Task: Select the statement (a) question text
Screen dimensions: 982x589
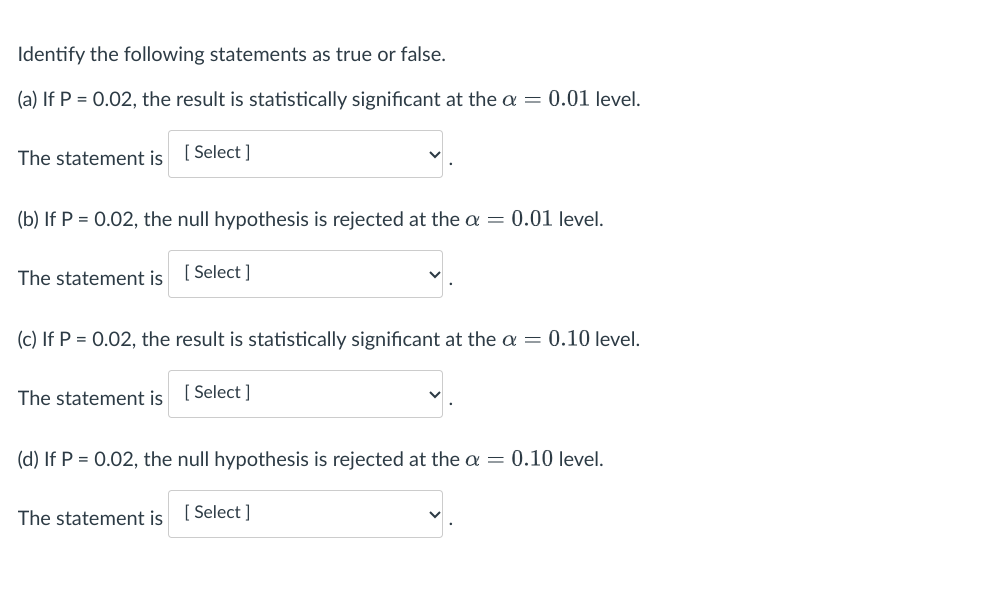Action: (x=327, y=99)
